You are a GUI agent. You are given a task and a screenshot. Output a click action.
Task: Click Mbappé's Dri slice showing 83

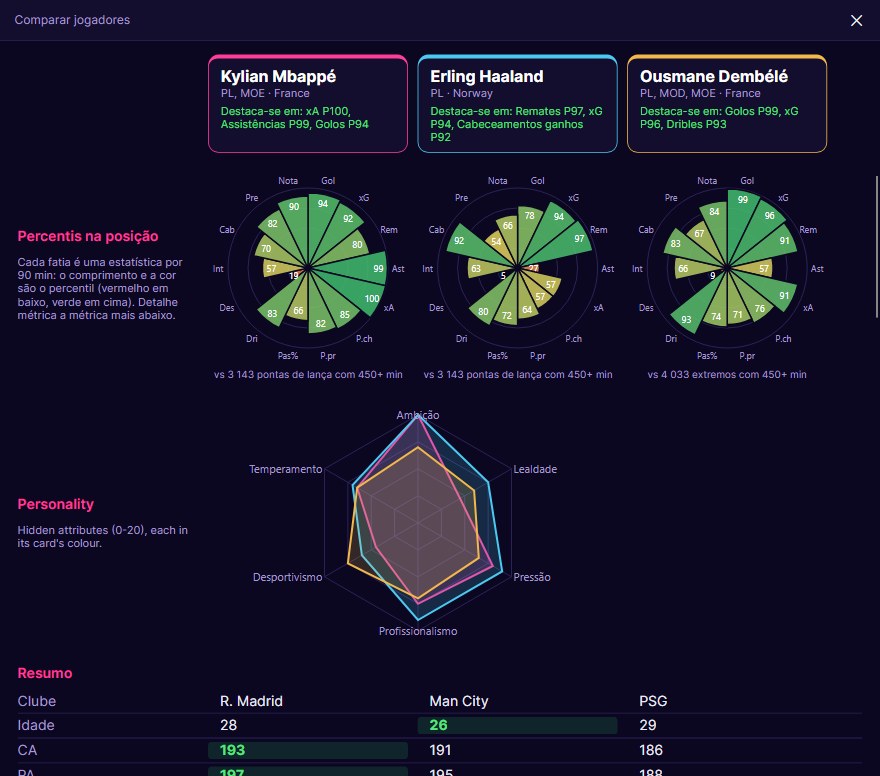(x=278, y=306)
